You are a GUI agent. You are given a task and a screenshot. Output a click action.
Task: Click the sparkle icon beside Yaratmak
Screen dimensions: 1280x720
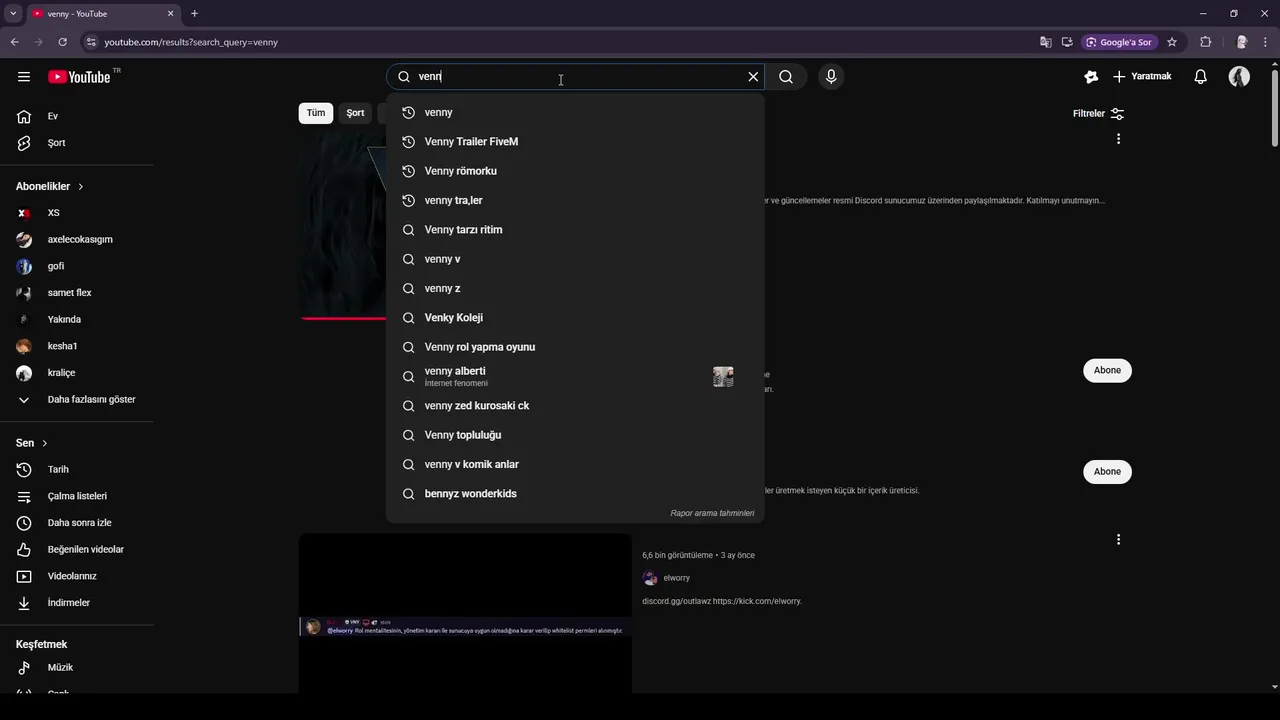[1091, 77]
